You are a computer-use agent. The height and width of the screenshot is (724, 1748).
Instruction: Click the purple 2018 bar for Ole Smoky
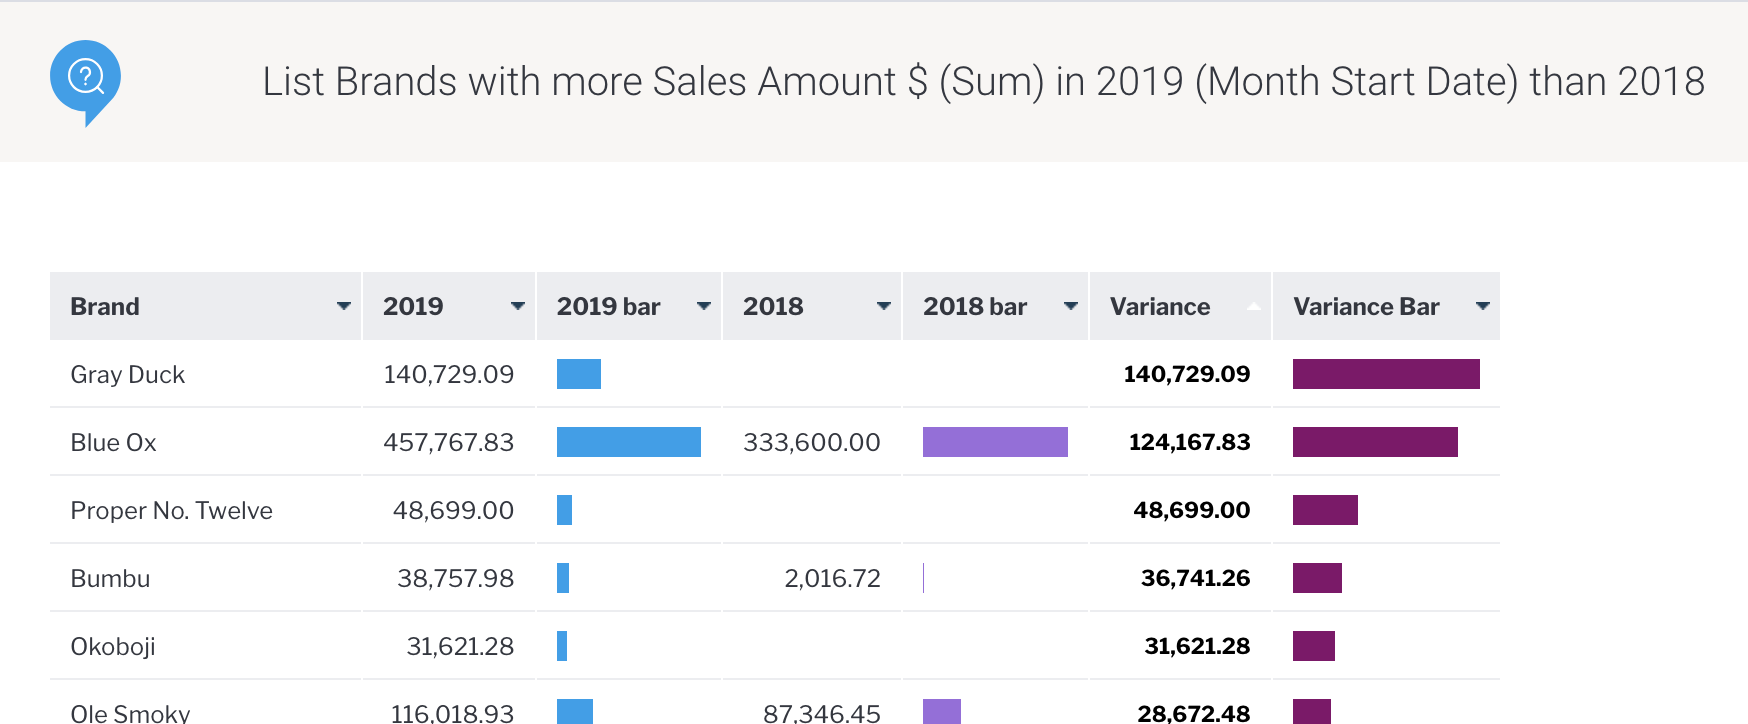pos(942,712)
